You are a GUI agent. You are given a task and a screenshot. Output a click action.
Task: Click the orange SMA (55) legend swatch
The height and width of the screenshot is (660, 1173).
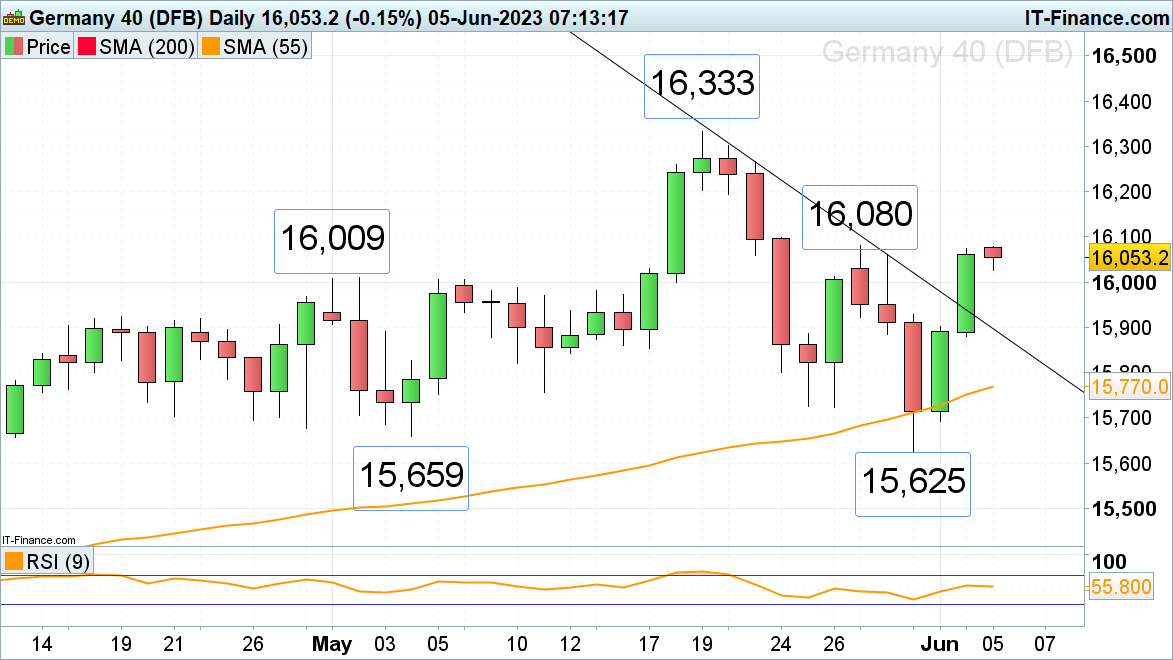pos(211,46)
